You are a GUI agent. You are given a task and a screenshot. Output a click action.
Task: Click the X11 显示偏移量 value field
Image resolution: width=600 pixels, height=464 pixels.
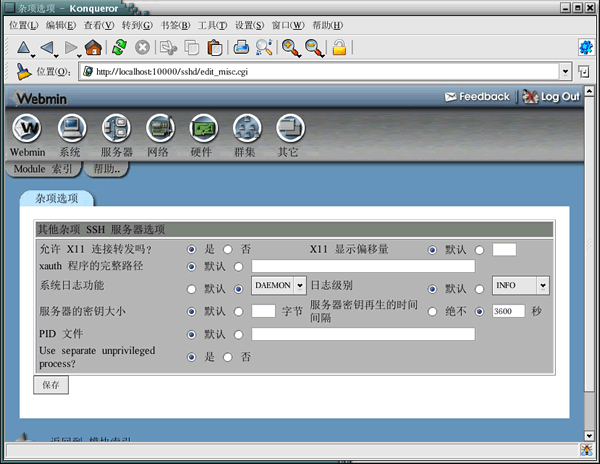pyautogui.click(x=504, y=249)
